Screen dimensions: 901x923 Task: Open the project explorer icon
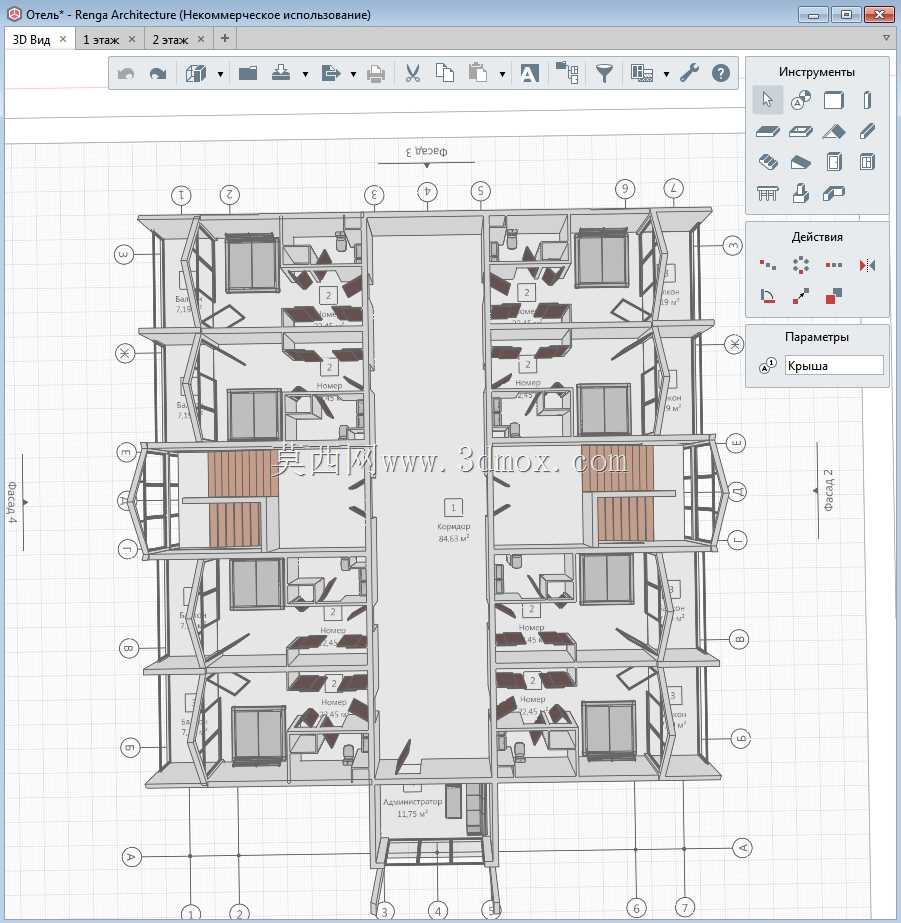(x=567, y=74)
